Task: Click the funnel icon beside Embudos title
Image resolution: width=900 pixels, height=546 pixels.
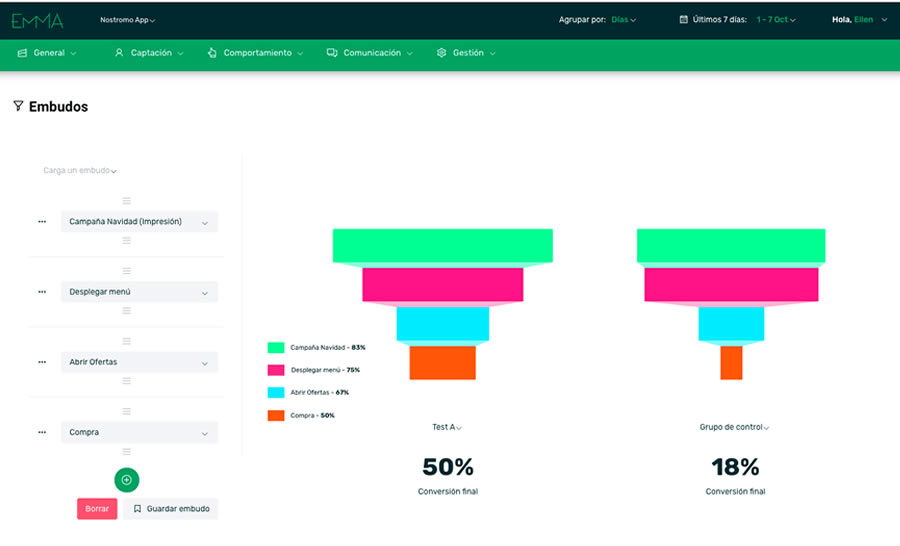Action: click(x=18, y=106)
